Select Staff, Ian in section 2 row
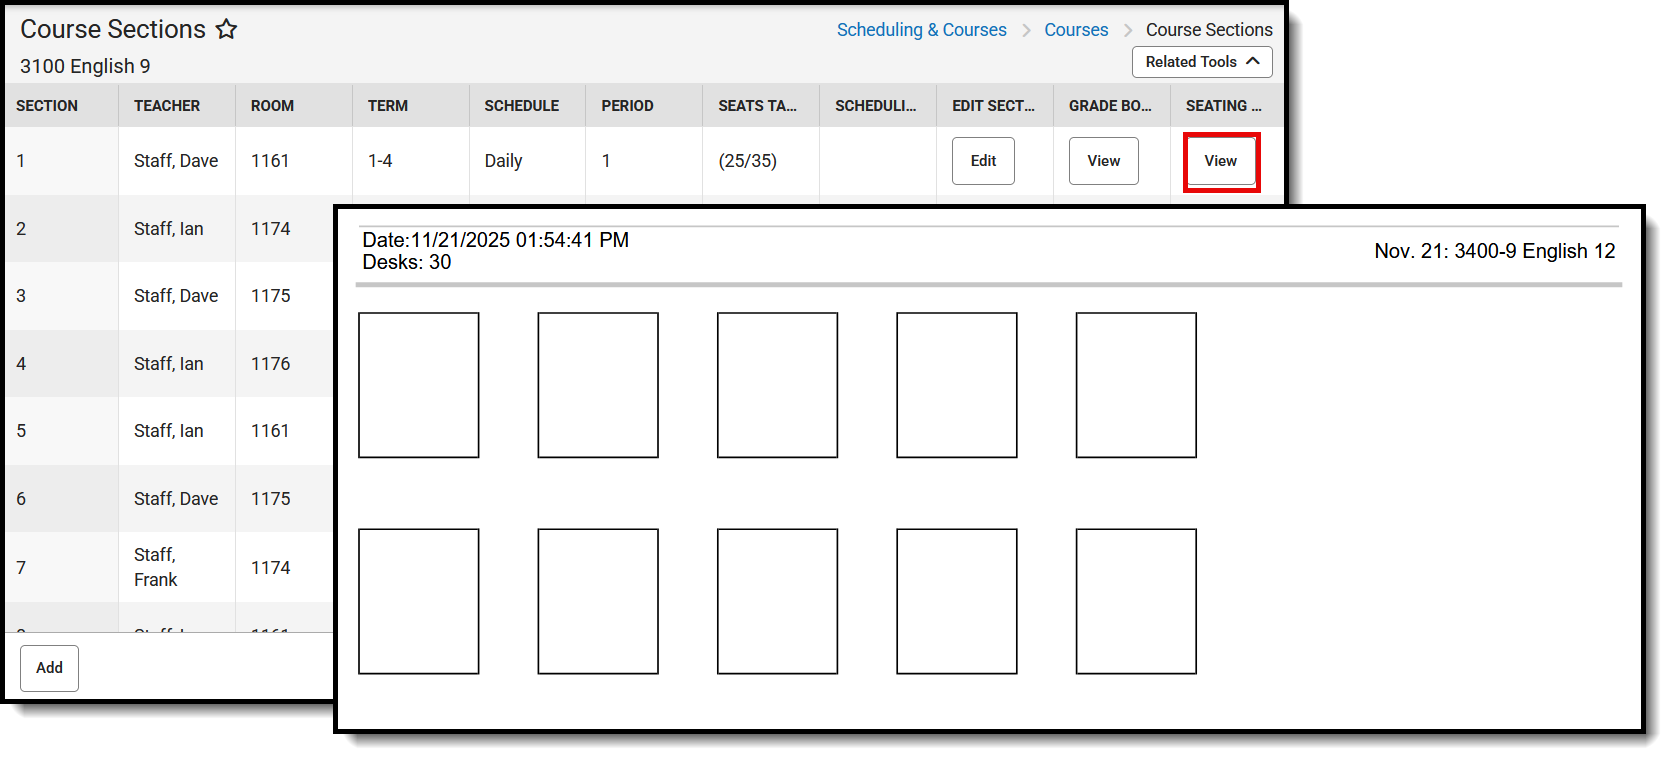The image size is (1671, 759). point(169,229)
